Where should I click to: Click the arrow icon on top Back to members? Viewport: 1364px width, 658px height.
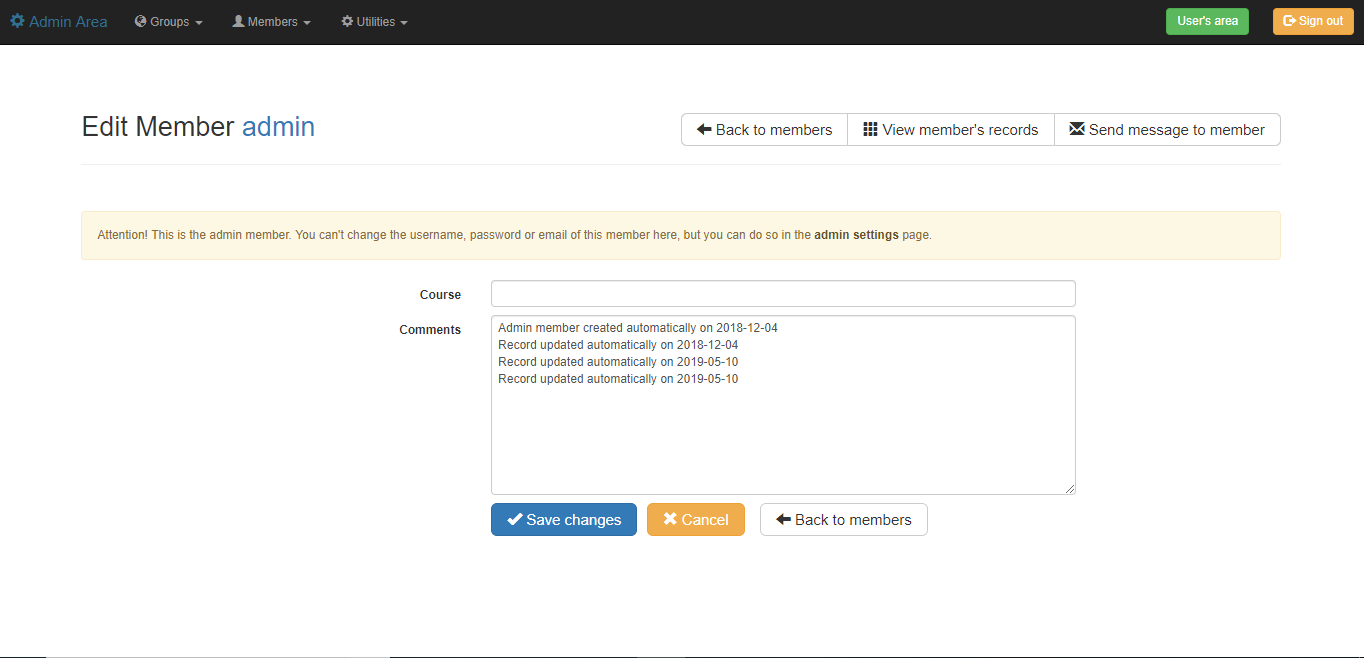coord(704,129)
